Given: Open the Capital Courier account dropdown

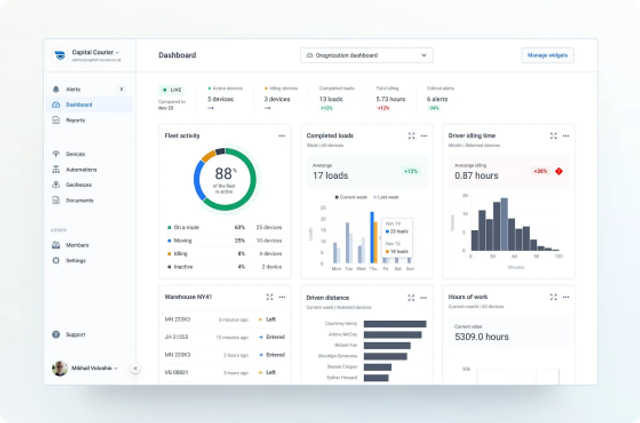Looking at the screenshot, I should [96, 55].
